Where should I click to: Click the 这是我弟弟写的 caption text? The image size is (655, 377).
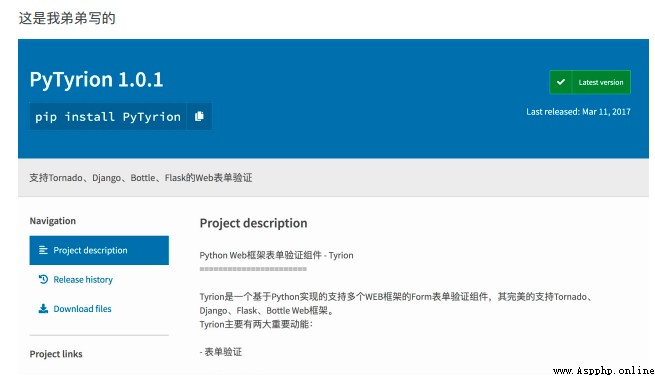click(x=67, y=18)
